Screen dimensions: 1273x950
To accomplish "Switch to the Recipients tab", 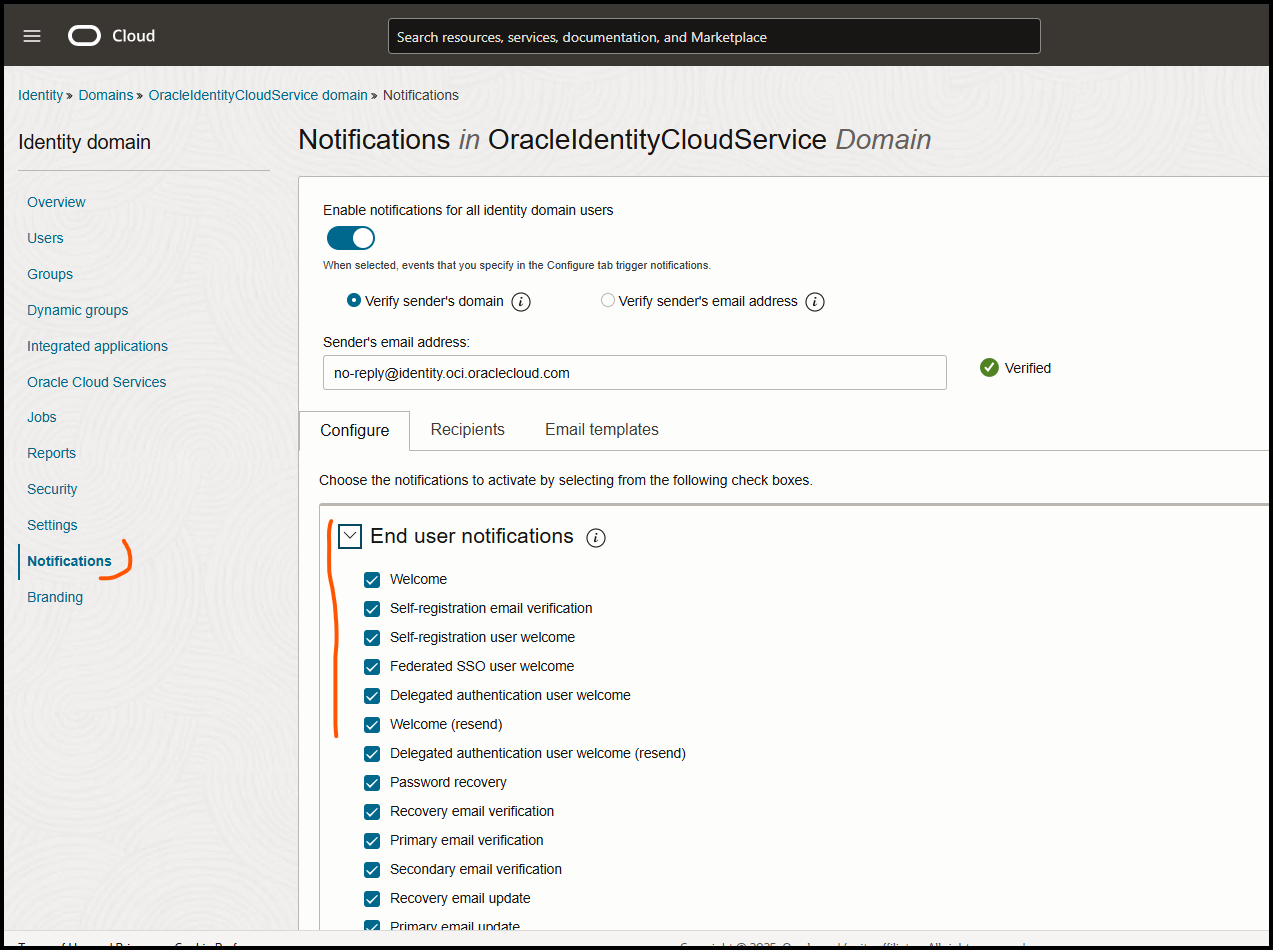I will point(467,429).
